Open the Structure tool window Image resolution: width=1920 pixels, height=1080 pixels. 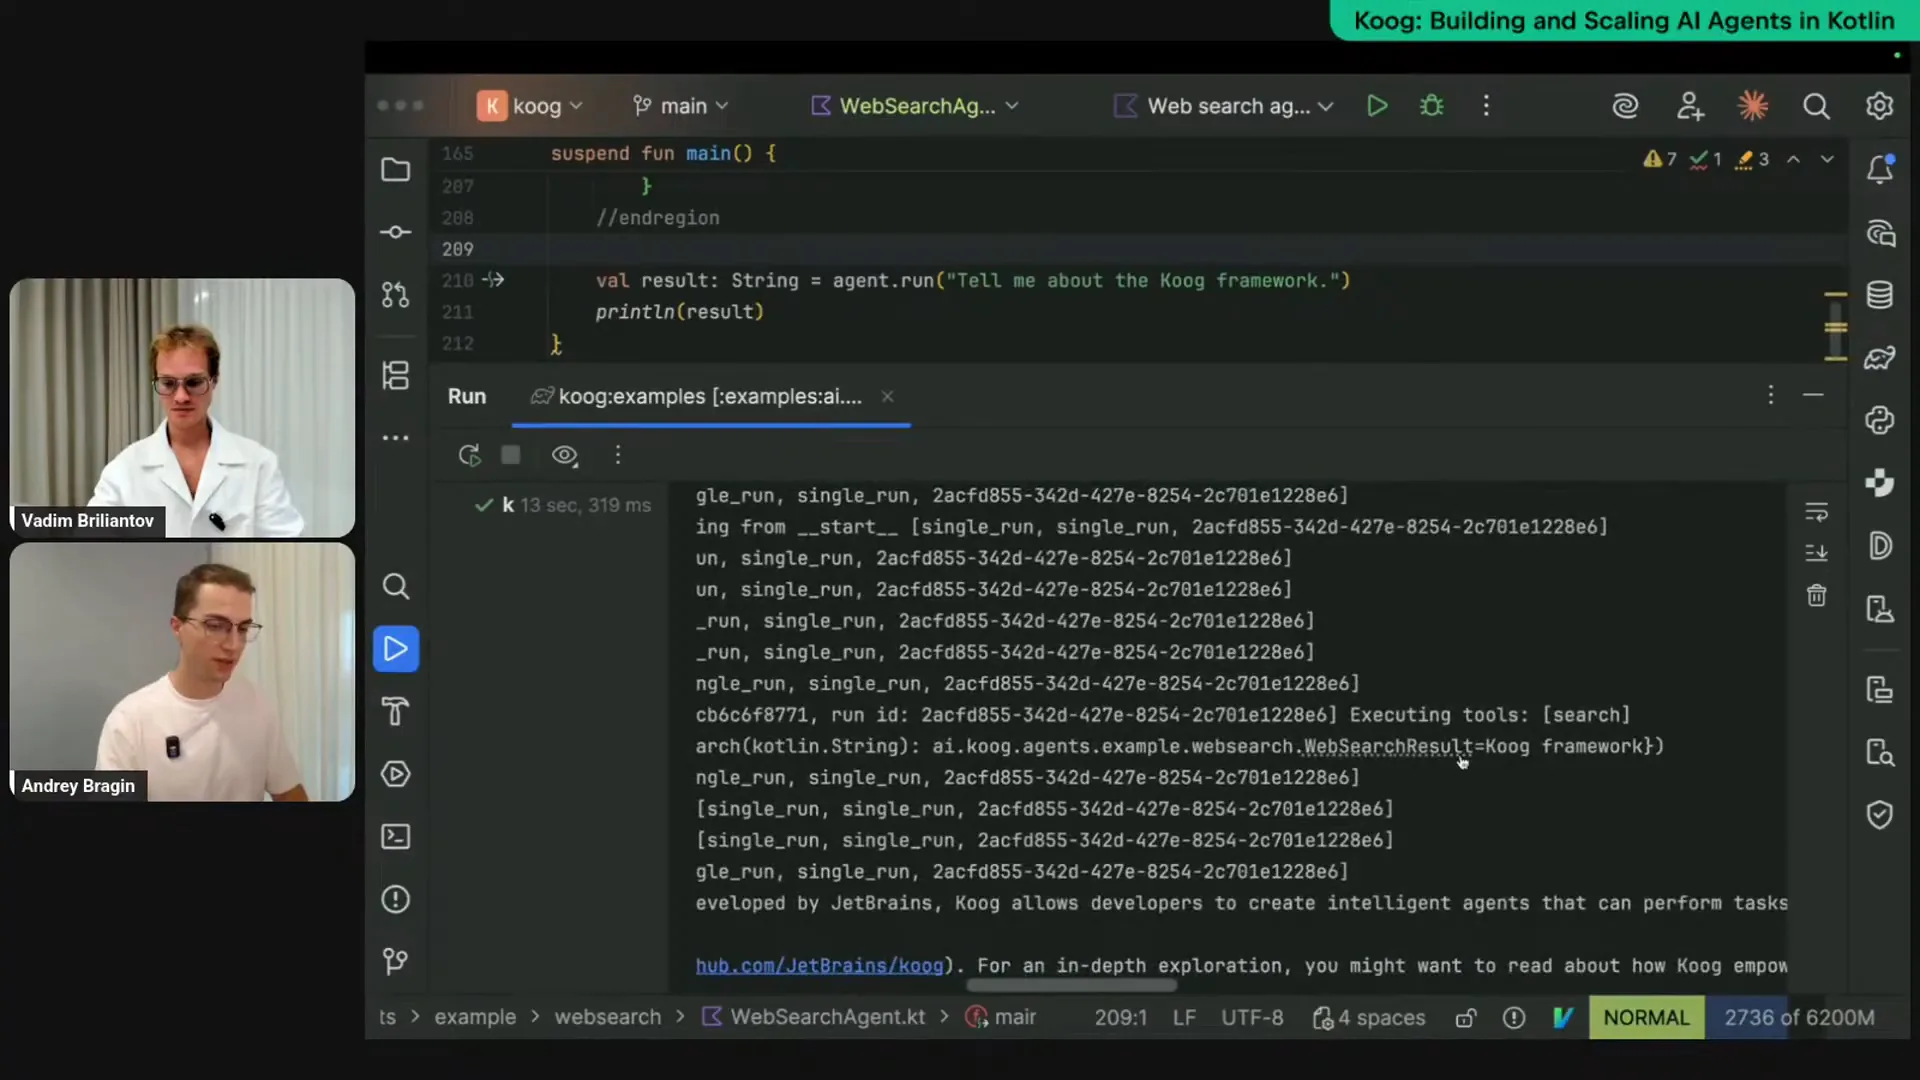pyautogui.click(x=396, y=376)
